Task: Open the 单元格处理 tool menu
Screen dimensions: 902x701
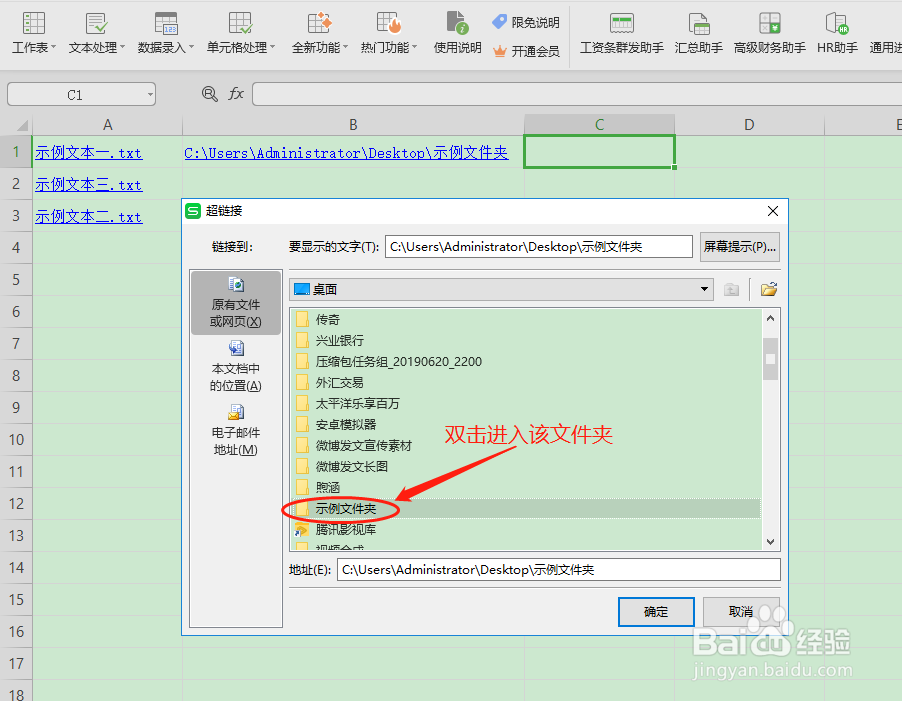Action: [240, 33]
